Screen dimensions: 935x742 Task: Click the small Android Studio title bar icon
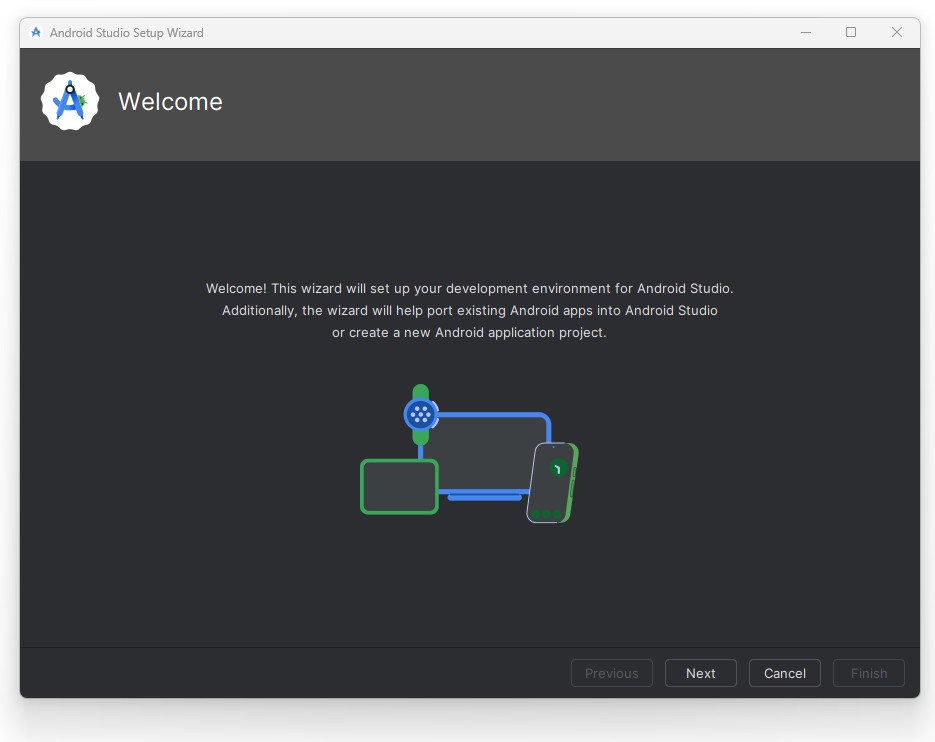click(x=36, y=32)
